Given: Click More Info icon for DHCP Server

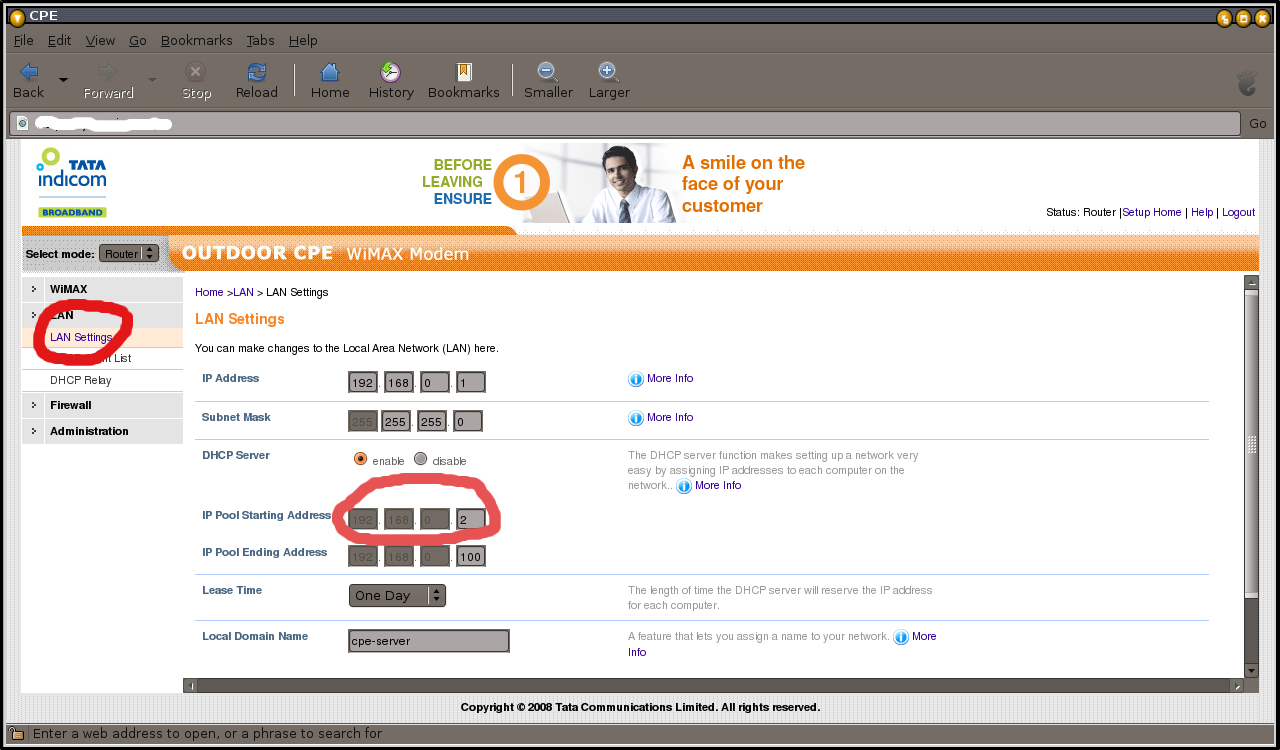Looking at the screenshot, I should click(684, 486).
